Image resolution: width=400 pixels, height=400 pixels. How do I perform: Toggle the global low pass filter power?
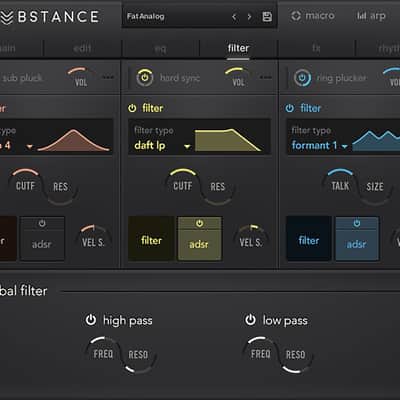pyautogui.click(x=250, y=320)
